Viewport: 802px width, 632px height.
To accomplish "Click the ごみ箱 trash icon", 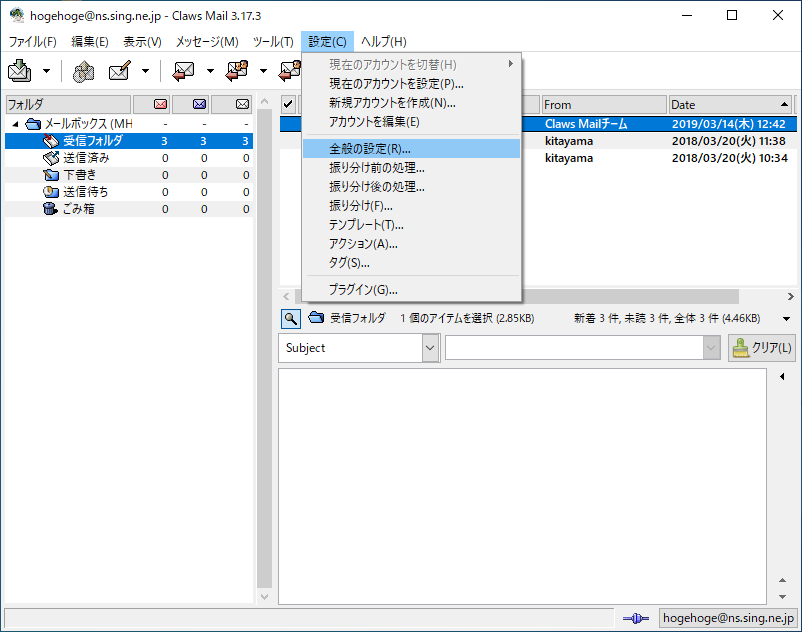I will [50, 209].
